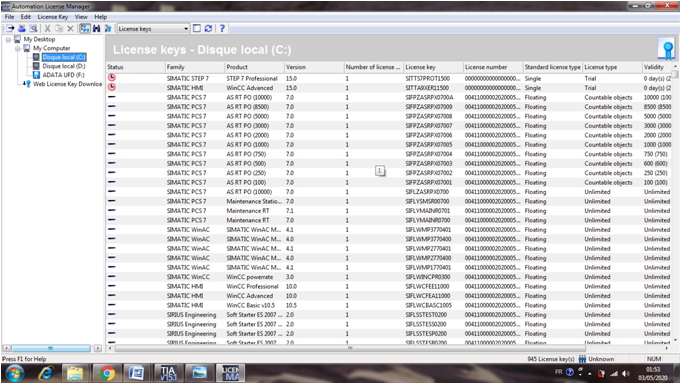Screen dimensions: 681x384
Task: Open the View menu
Action: point(81,17)
